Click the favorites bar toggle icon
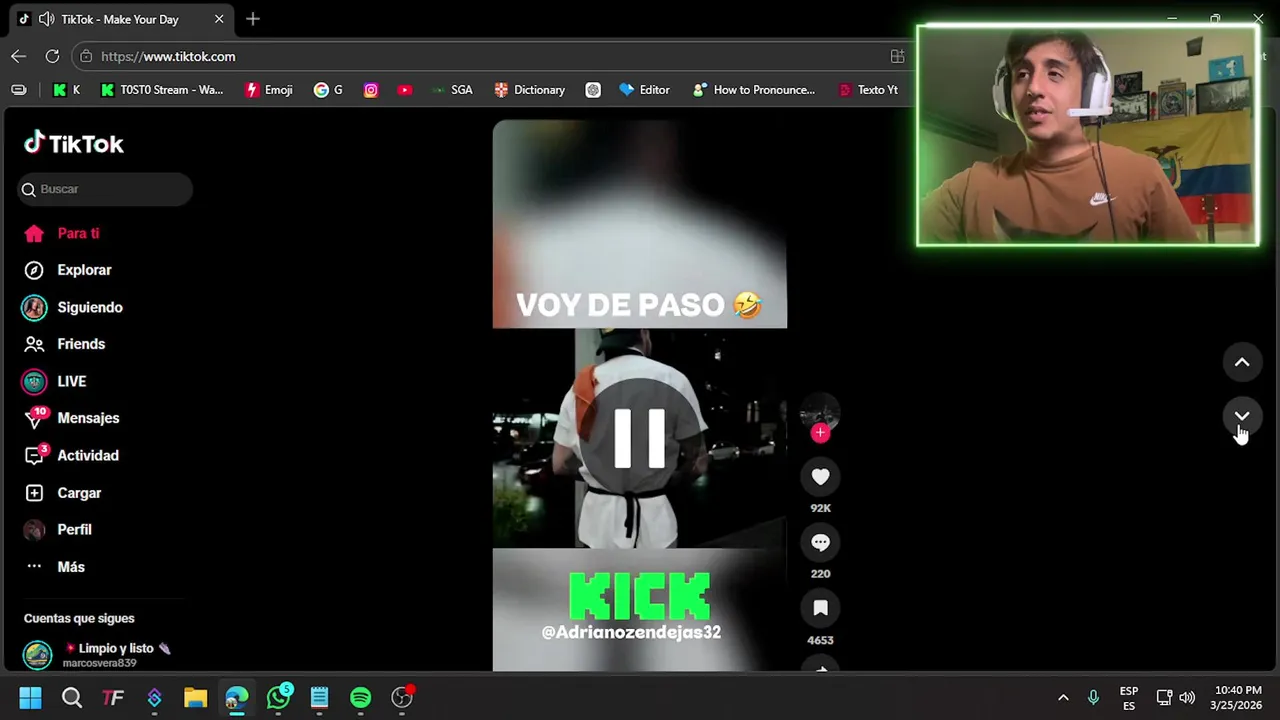Viewport: 1280px width, 720px height. pos(19,90)
